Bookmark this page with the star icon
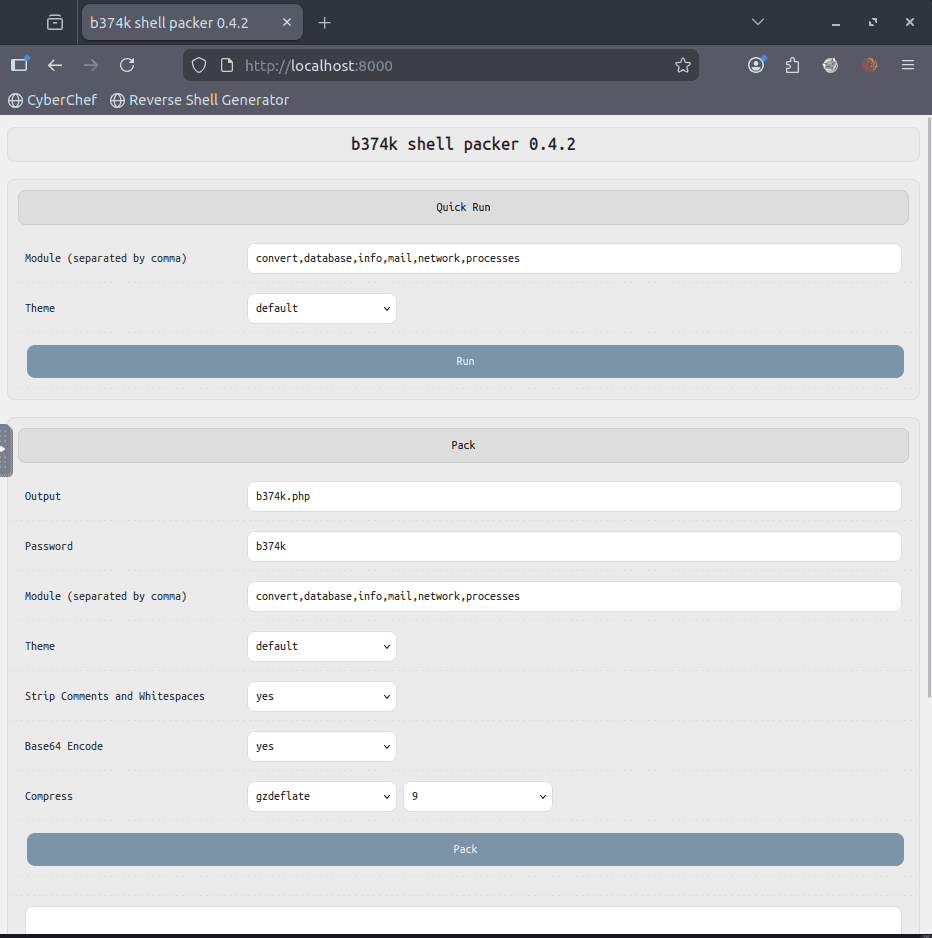The image size is (932, 938). pyautogui.click(x=683, y=65)
